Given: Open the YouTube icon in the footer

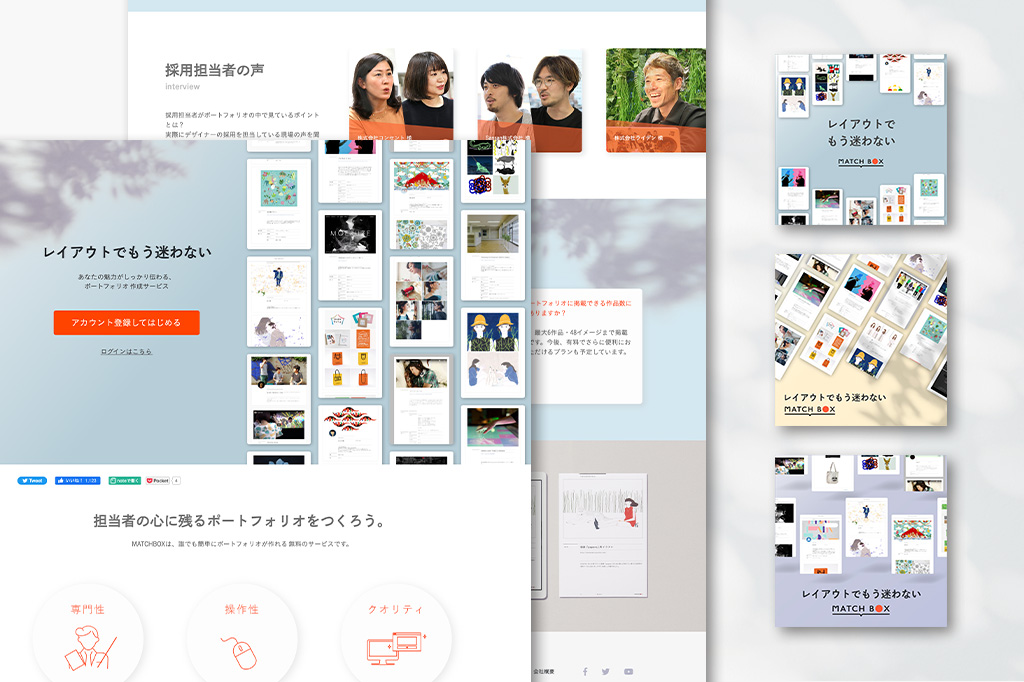Looking at the screenshot, I should pyautogui.click(x=628, y=672).
